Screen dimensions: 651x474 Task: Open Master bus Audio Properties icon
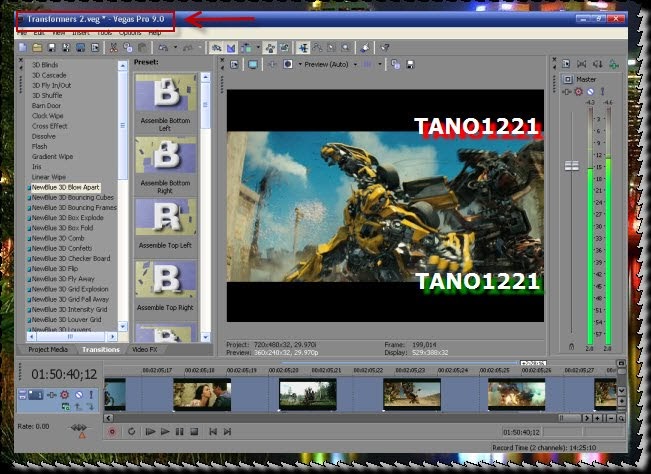566,64
